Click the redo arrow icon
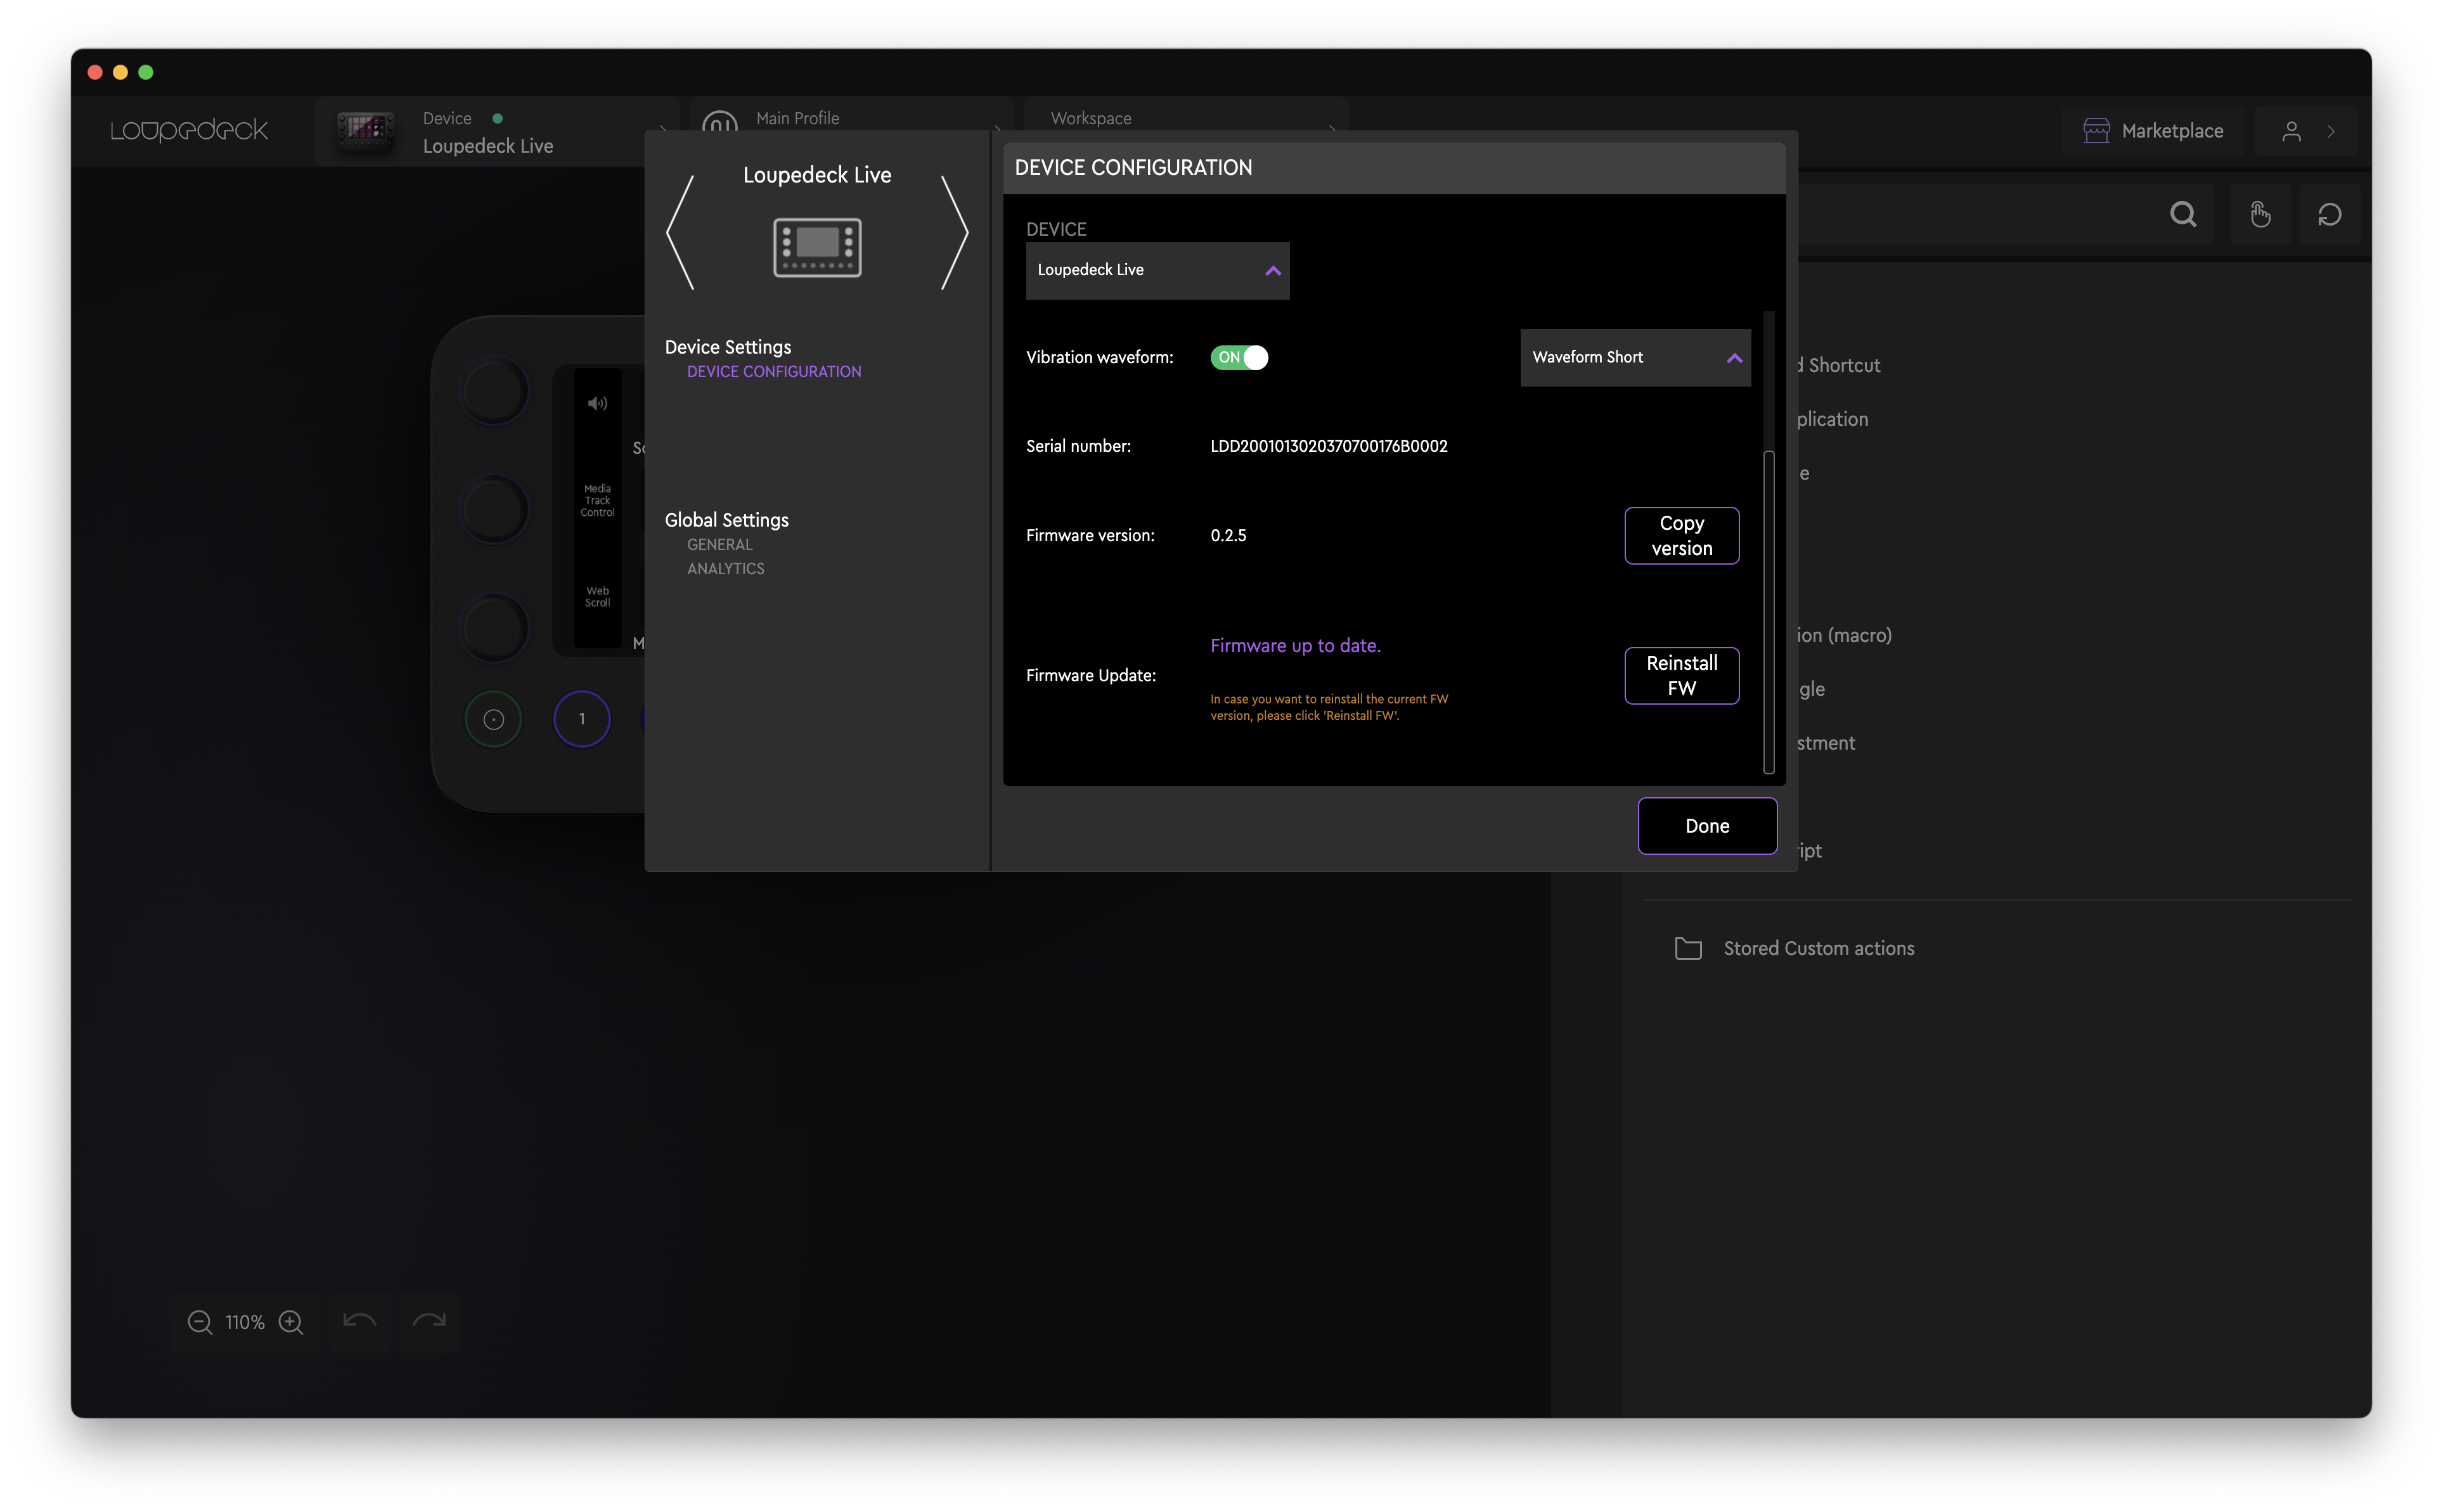 (x=428, y=1322)
